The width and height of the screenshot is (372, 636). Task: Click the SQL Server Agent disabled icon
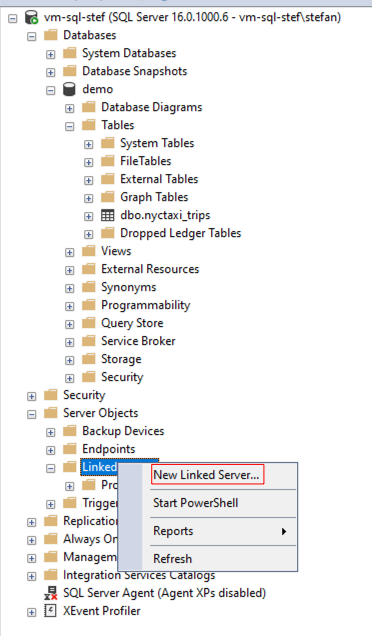50,593
